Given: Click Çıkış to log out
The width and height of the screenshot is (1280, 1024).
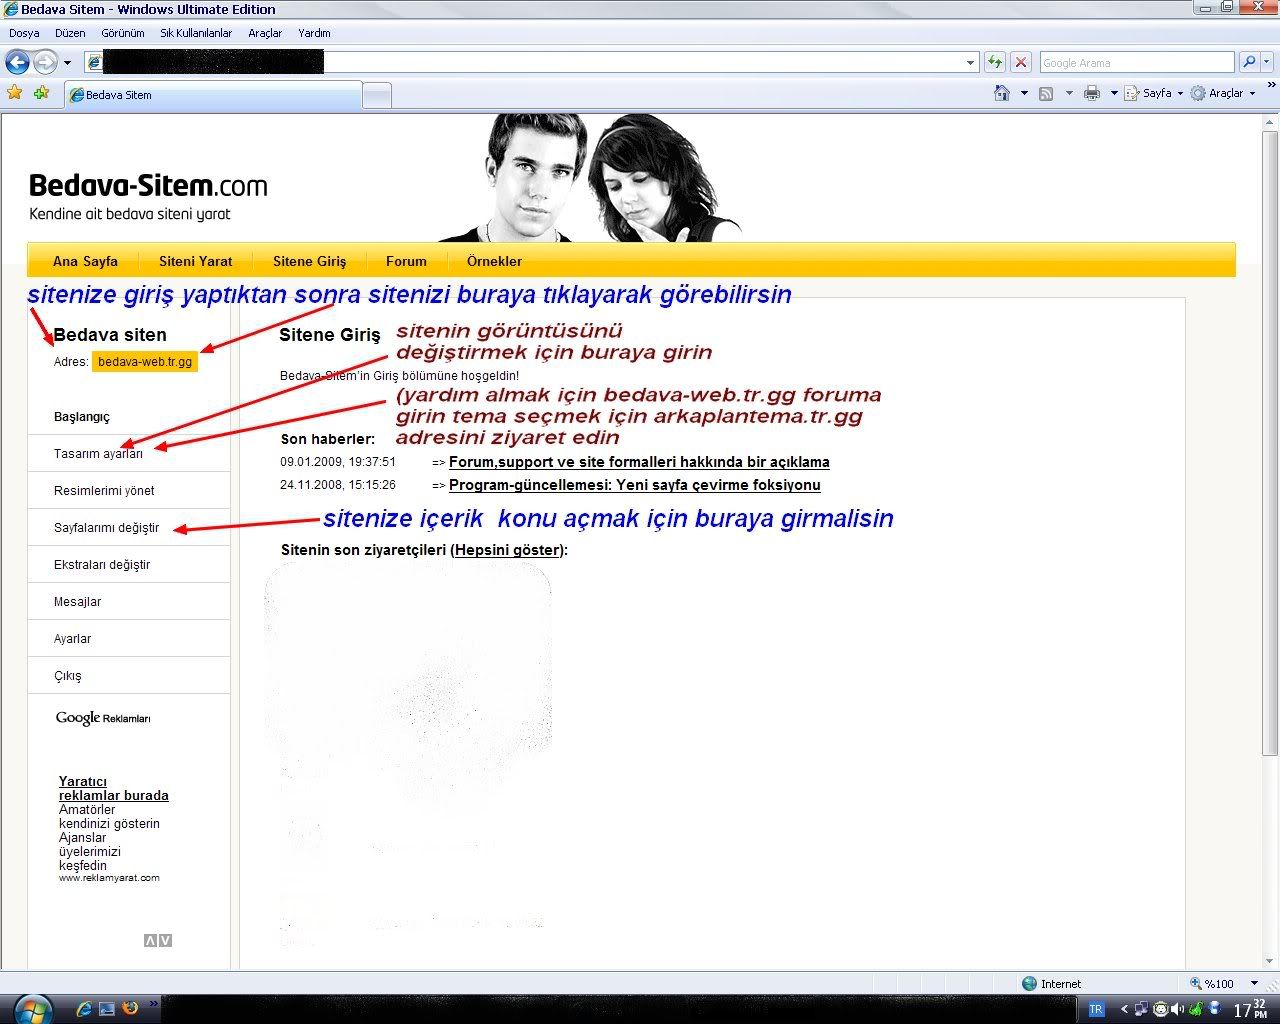Looking at the screenshot, I should pyautogui.click(x=68, y=676).
